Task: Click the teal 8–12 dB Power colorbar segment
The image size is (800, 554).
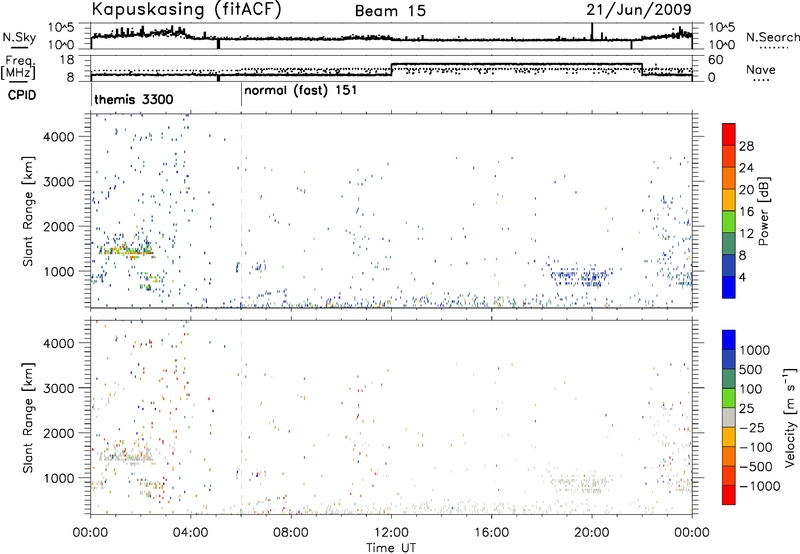Action: [729, 243]
